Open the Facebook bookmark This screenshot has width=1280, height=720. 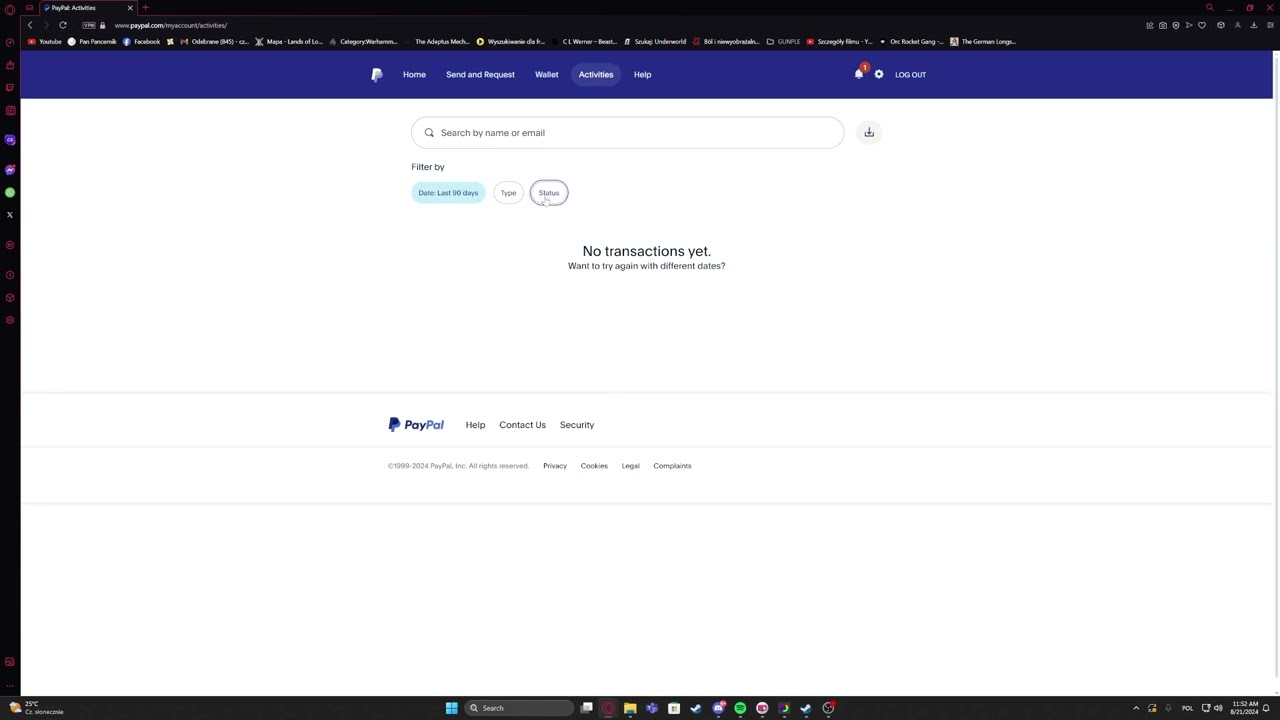click(141, 42)
